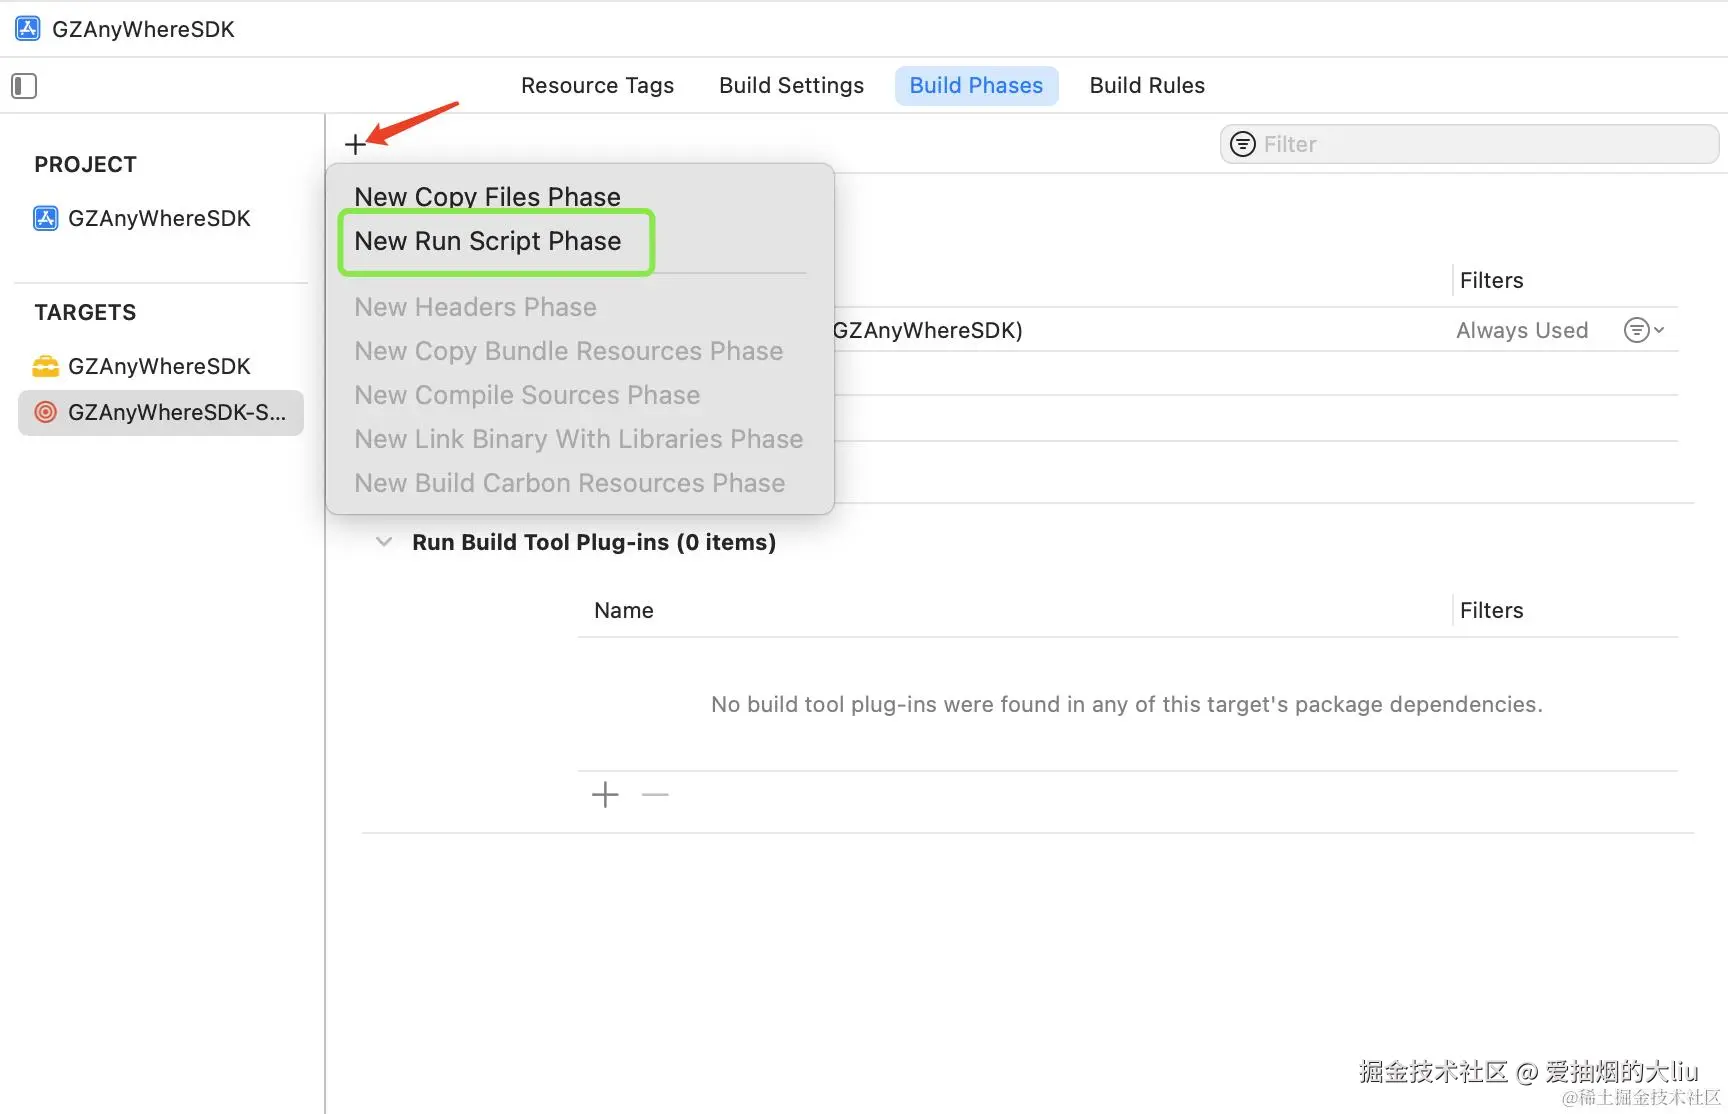Click Run Build Tool Plug-ins (0 items) title
The image size is (1728, 1114).
pos(594,542)
